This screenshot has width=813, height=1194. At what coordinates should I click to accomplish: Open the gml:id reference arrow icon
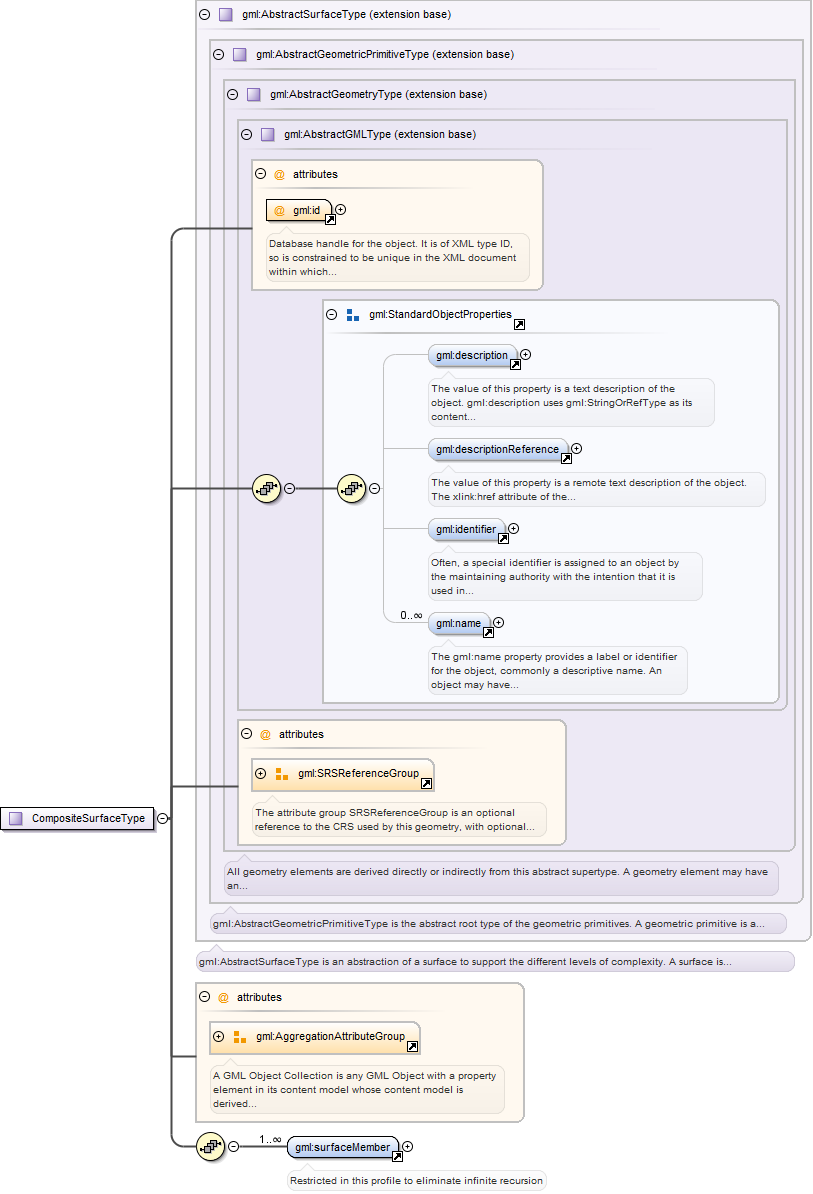click(x=330, y=219)
